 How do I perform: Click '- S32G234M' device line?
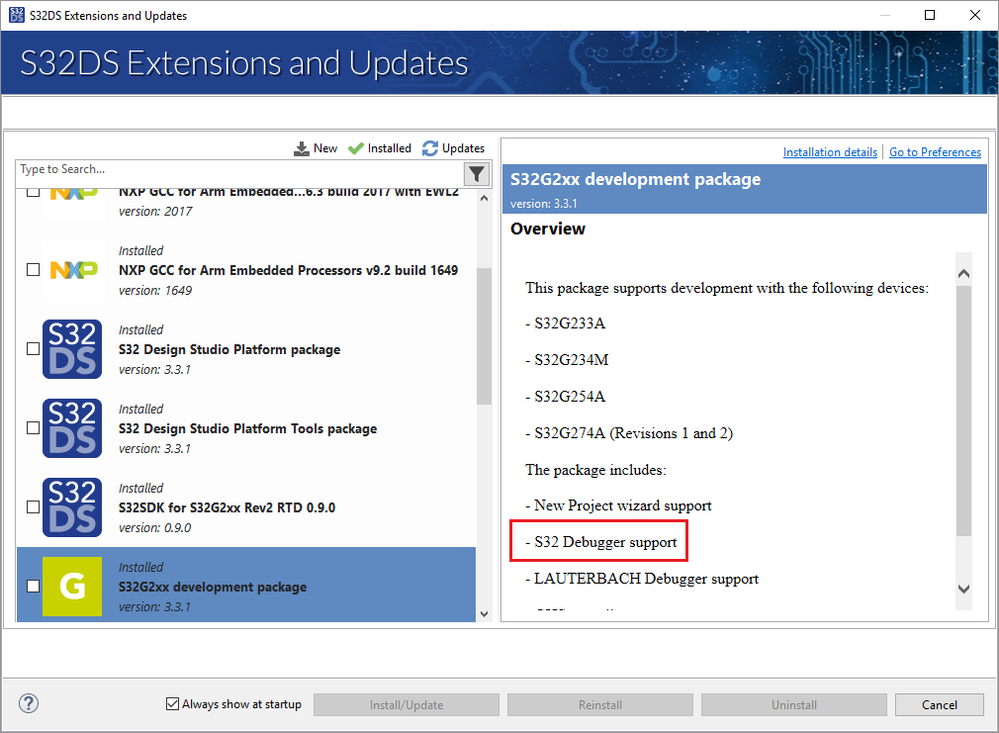567,360
